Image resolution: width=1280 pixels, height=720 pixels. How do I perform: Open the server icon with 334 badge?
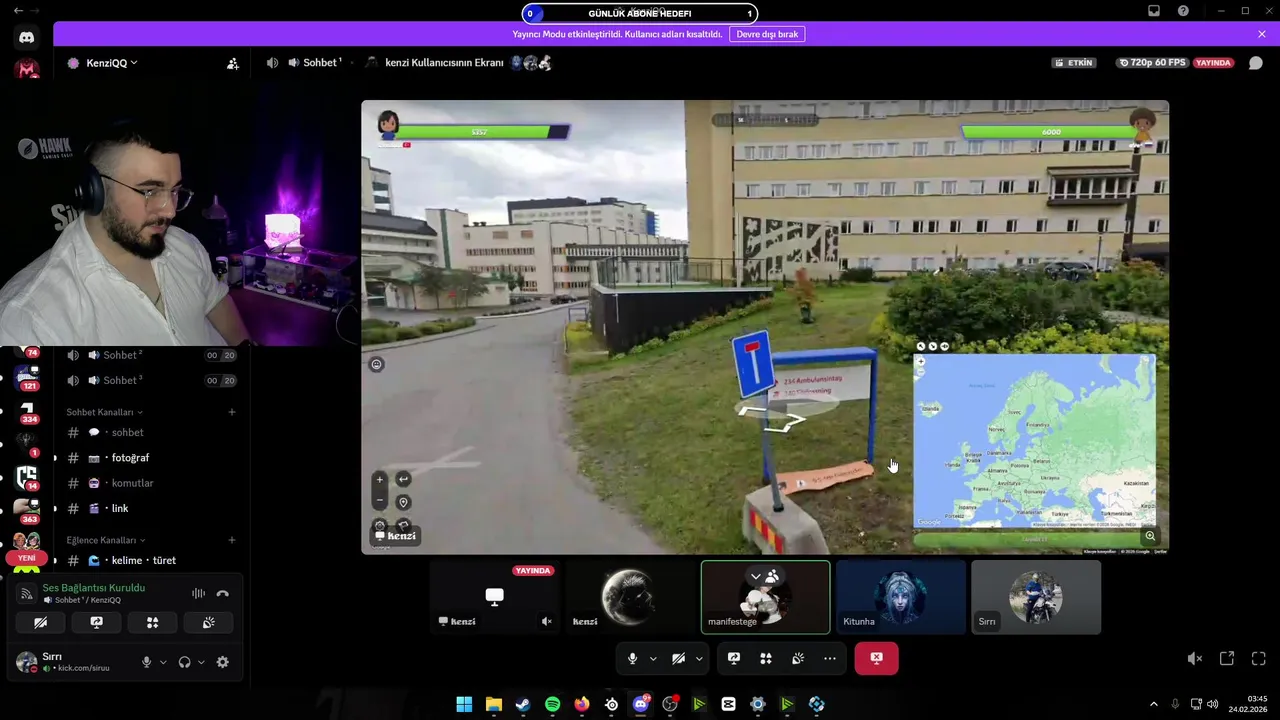tap(26, 410)
